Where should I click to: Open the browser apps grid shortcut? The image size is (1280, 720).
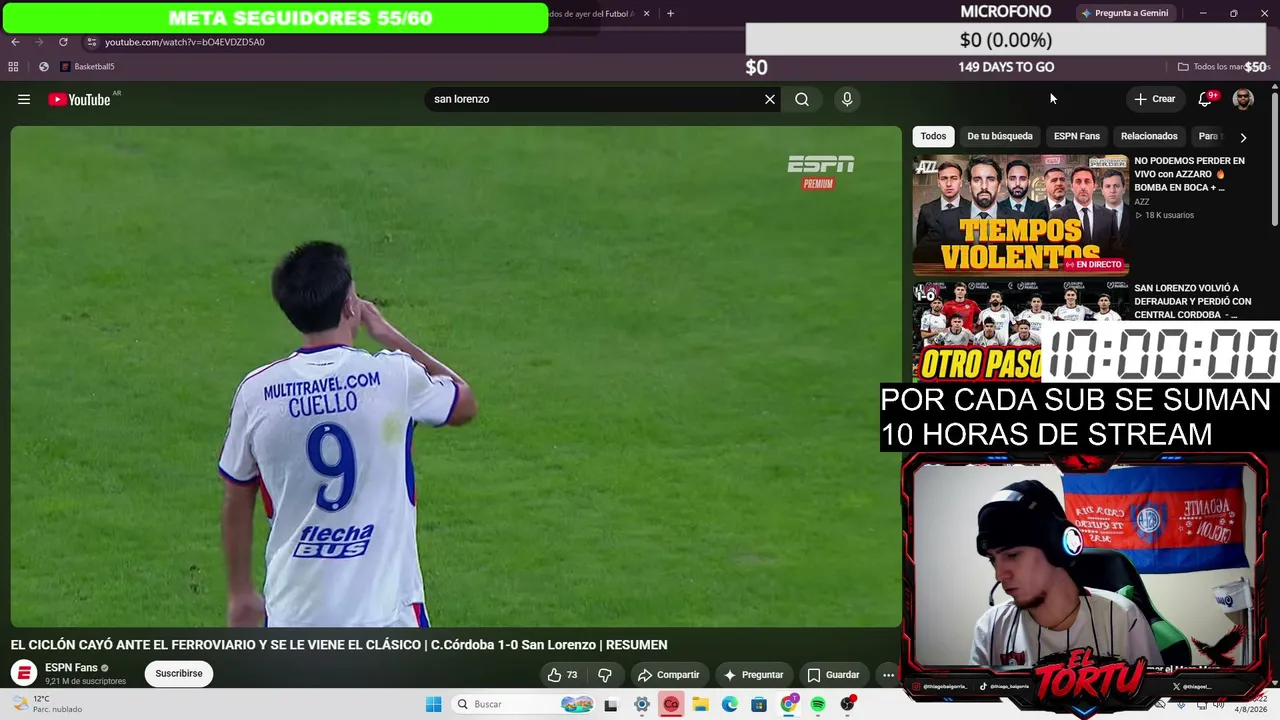[13, 67]
